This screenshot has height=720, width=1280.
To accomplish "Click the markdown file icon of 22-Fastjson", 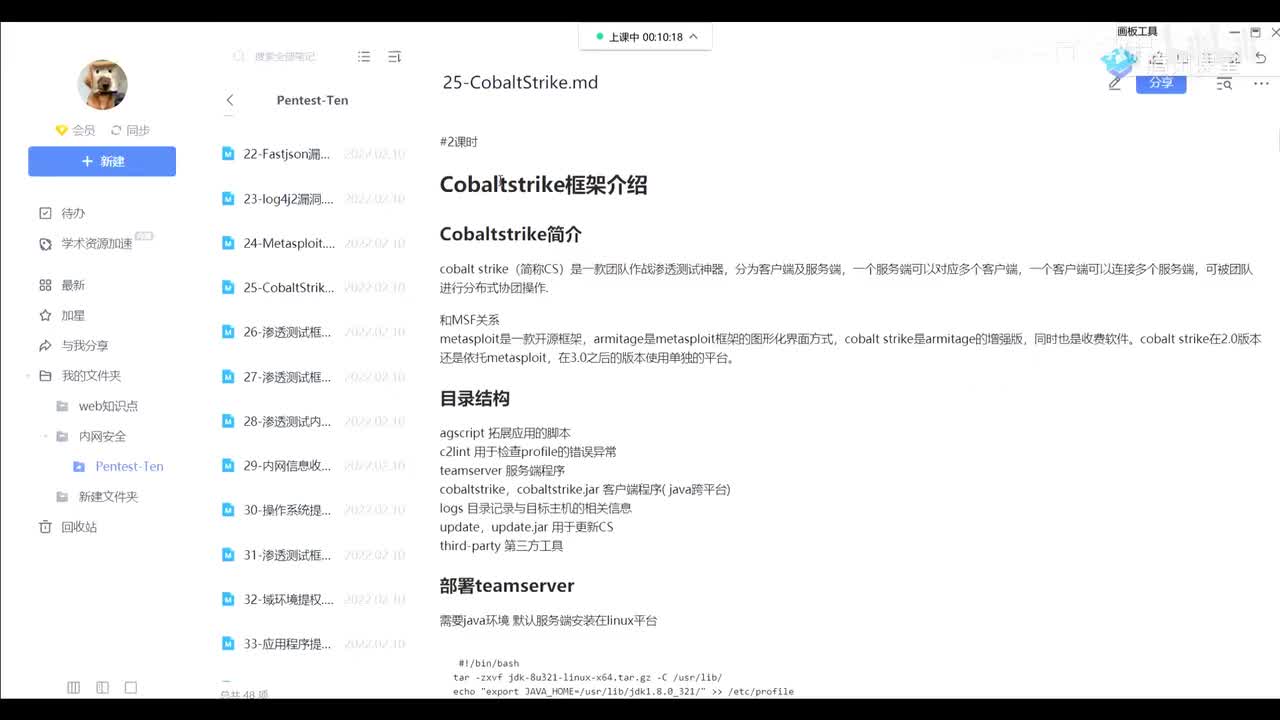I will click(x=228, y=155).
